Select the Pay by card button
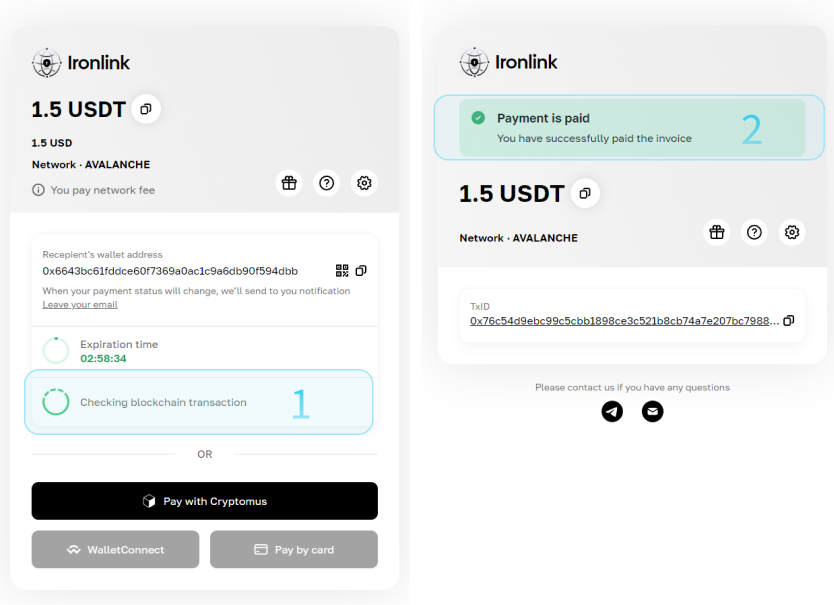The width and height of the screenshot is (834, 605). (294, 550)
